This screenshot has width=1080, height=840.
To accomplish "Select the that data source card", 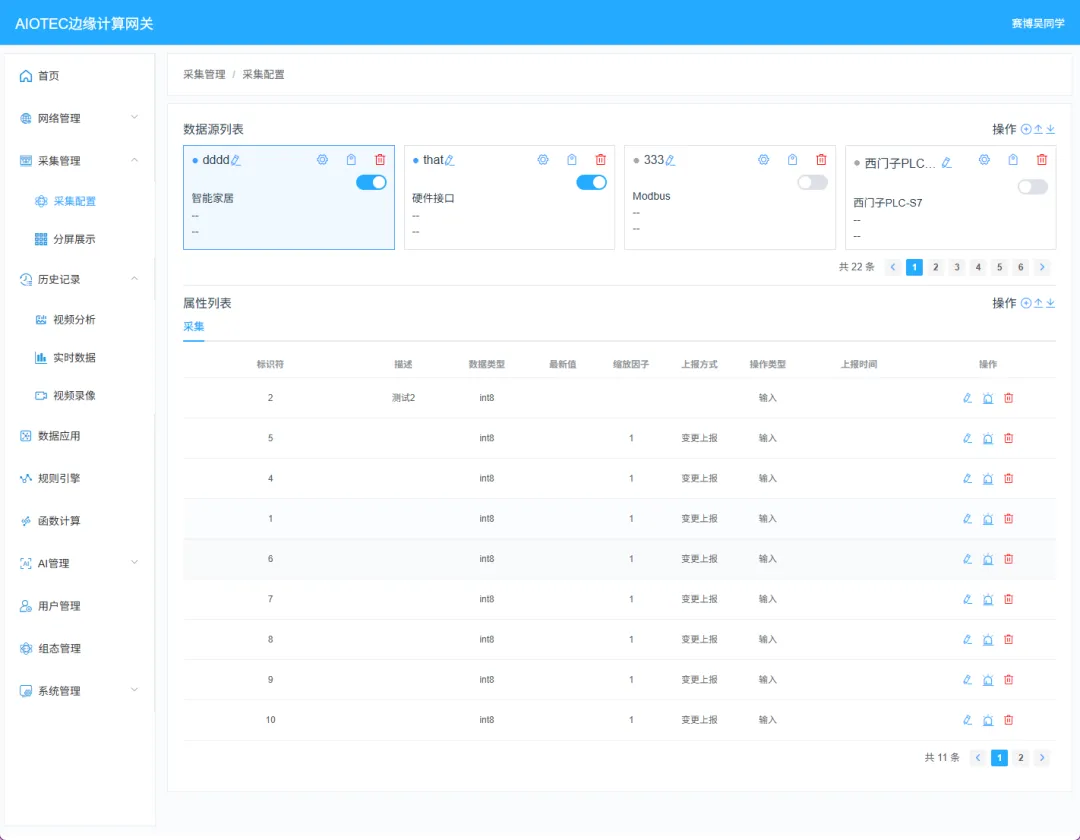I will (x=509, y=197).
